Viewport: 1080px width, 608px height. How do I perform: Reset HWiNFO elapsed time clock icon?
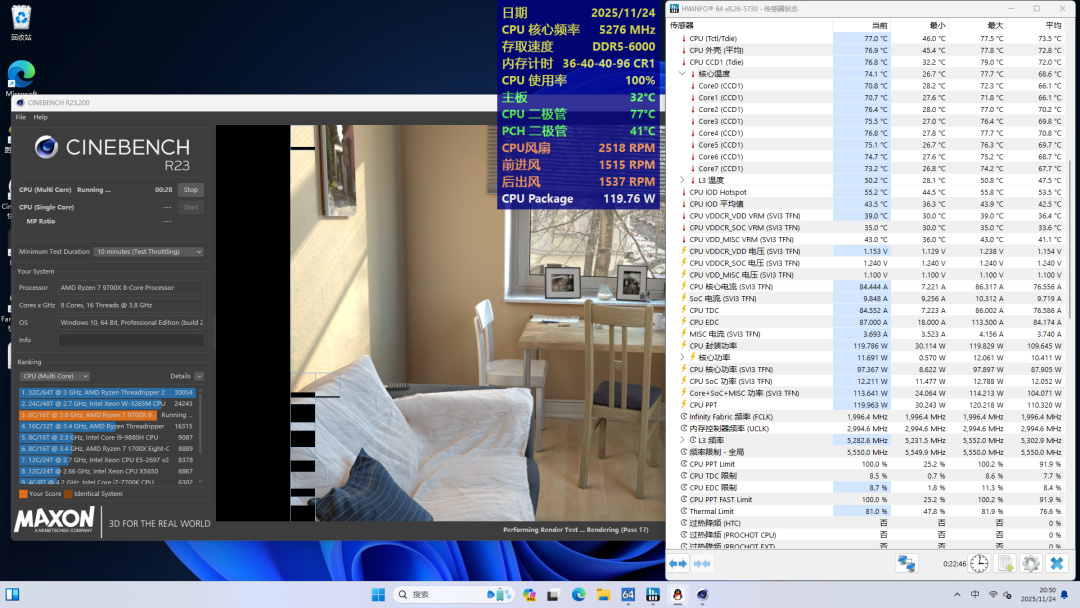coord(979,563)
